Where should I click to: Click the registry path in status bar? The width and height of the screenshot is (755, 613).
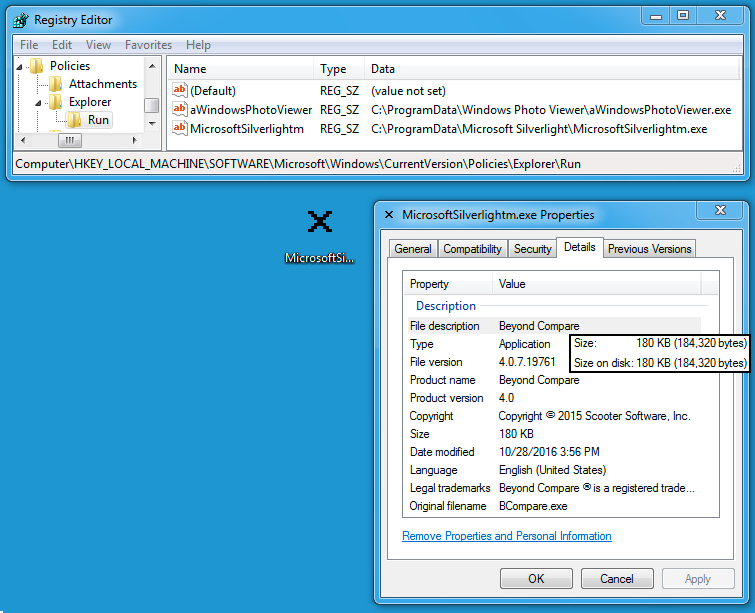point(298,164)
